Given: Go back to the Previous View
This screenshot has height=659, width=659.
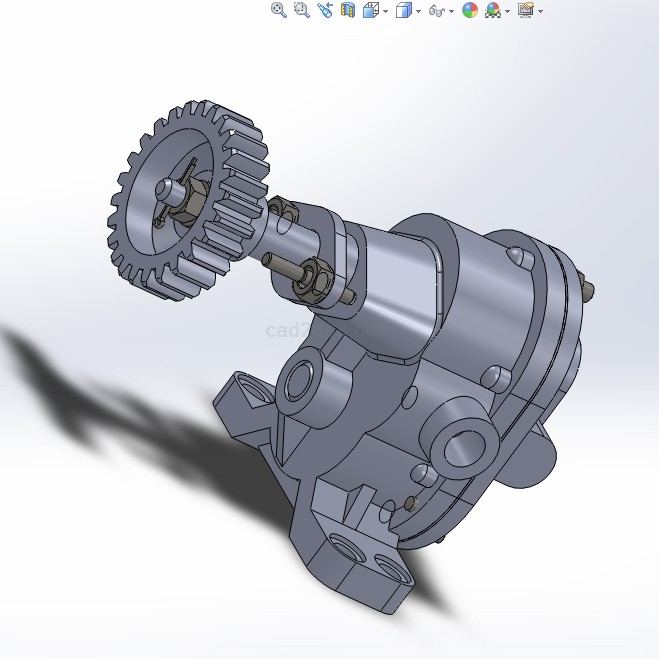Looking at the screenshot, I should [x=324, y=10].
